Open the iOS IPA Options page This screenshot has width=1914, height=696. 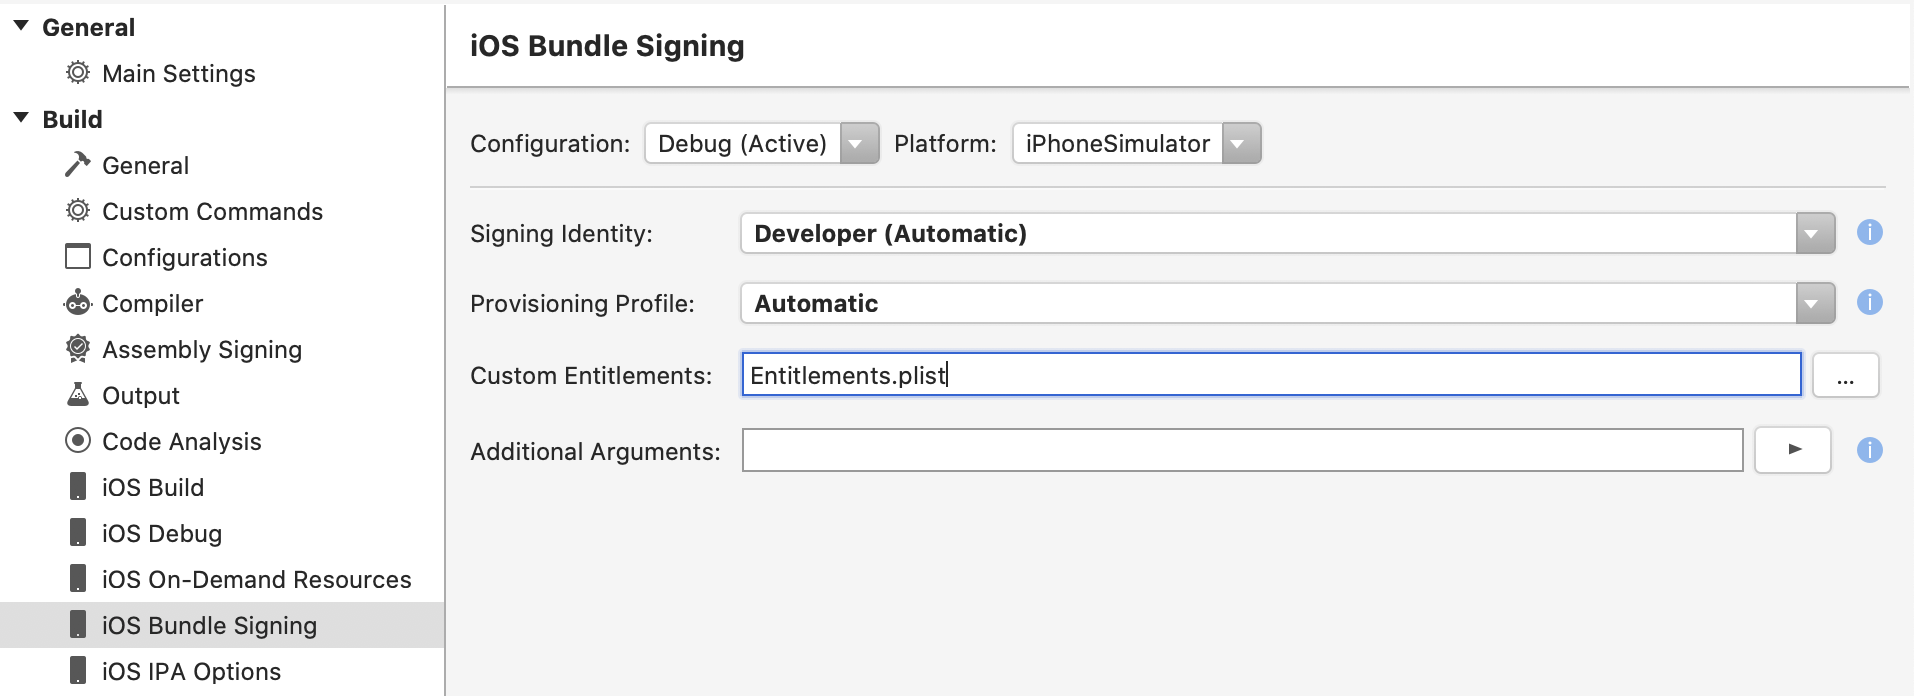[x=190, y=671]
